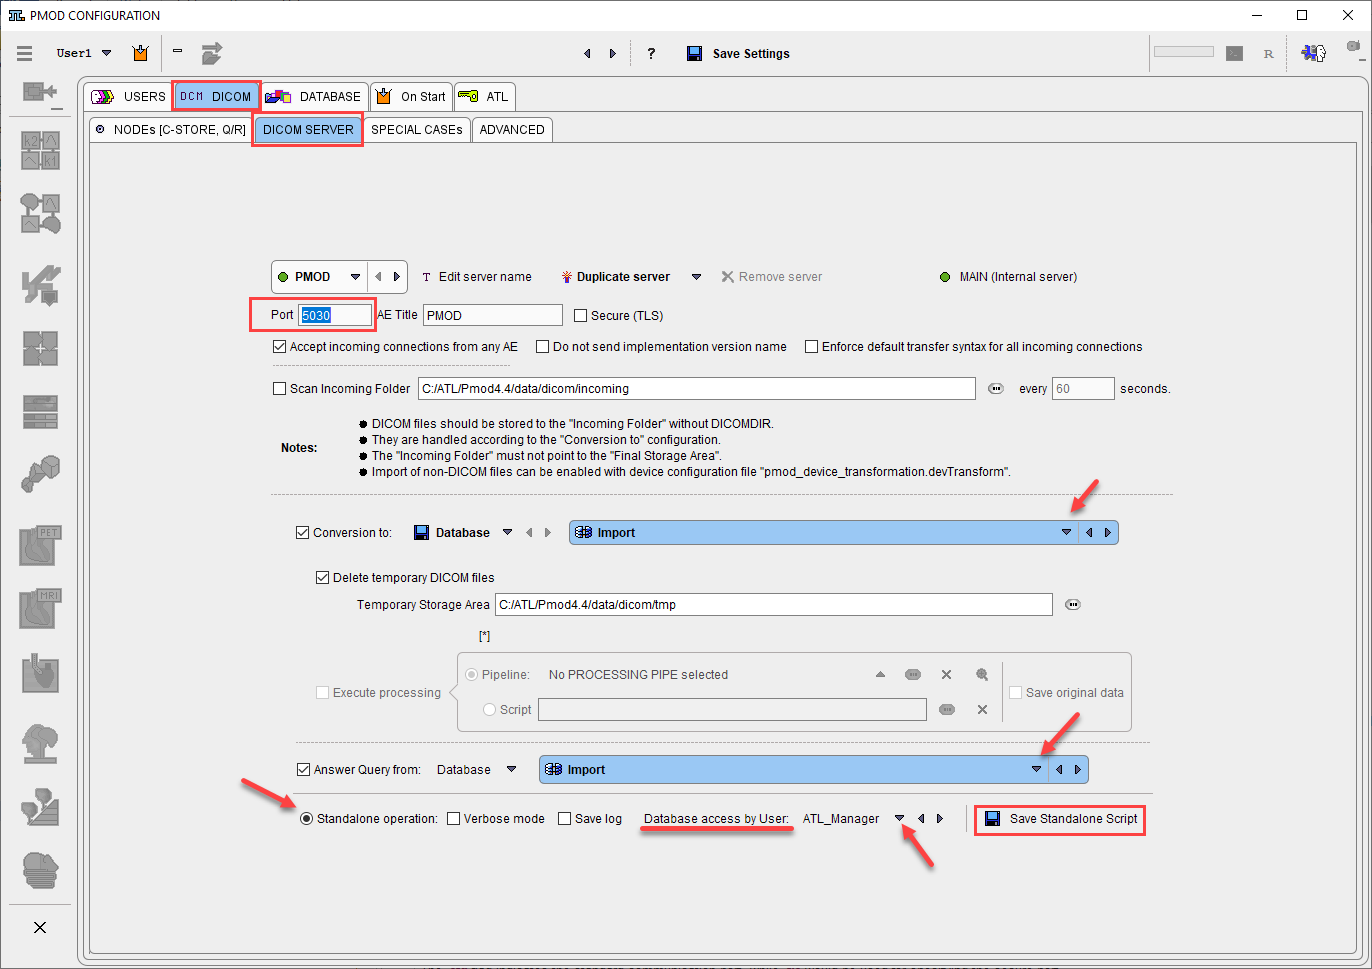Open the stacked bars sidebar tool

click(x=41, y=411)
